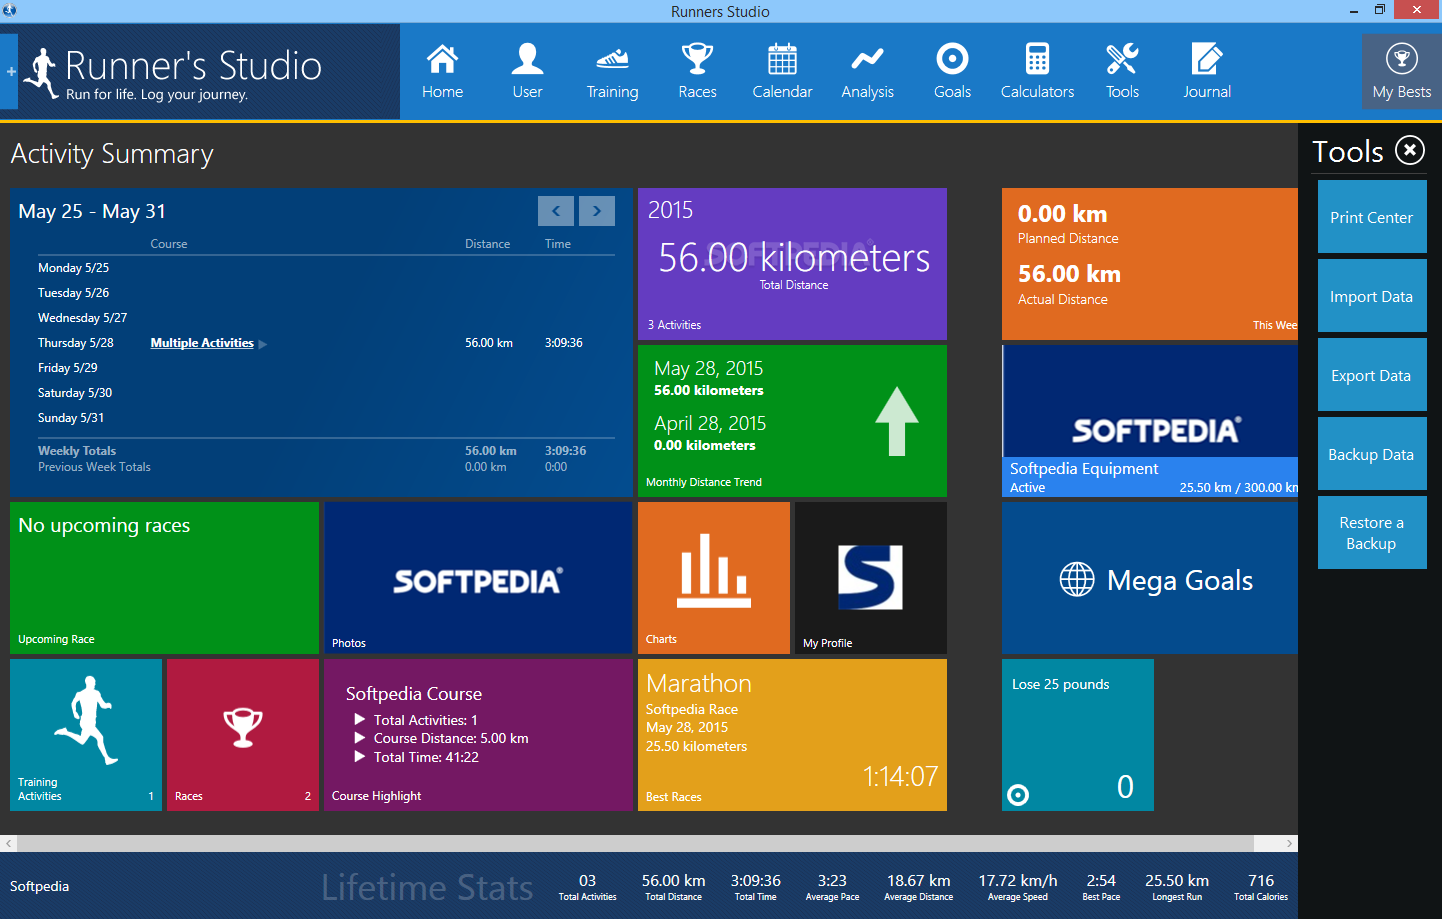Open the Marathon Best Races tile

coord(792,735)
